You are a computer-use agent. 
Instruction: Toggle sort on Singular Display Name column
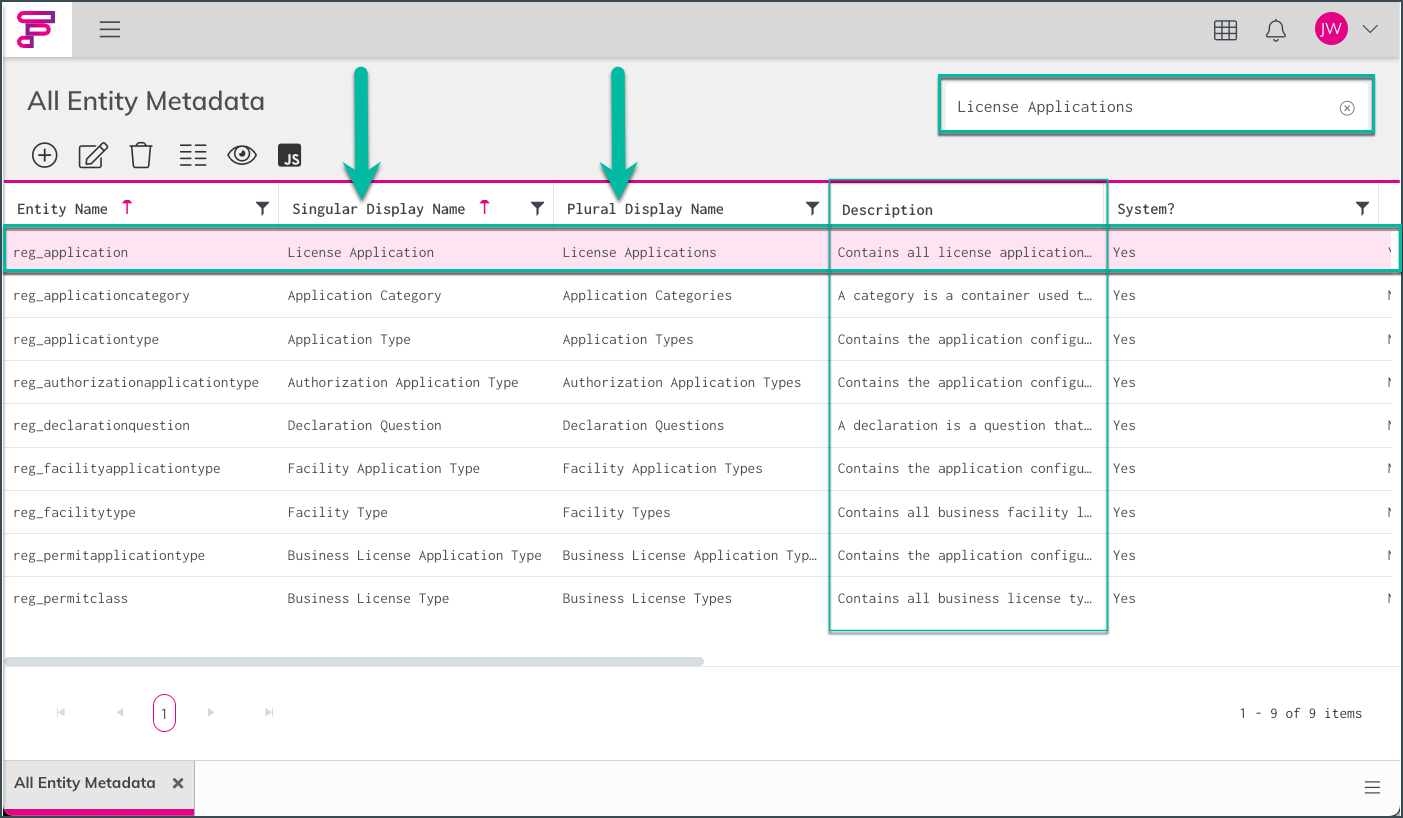485,206
